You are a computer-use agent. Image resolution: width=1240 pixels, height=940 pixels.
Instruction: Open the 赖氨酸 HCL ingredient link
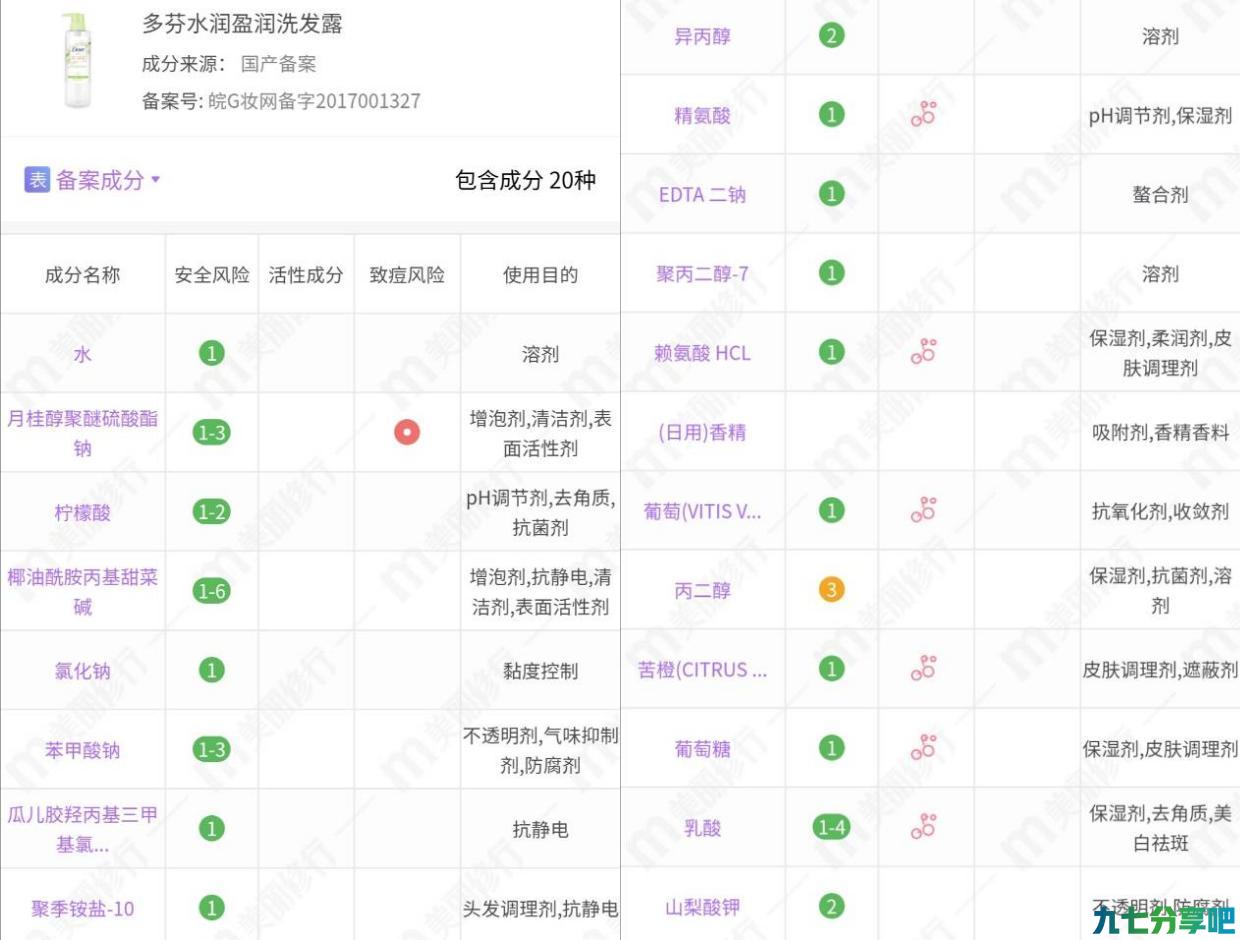pyautogui.click(x=702, y=352)
